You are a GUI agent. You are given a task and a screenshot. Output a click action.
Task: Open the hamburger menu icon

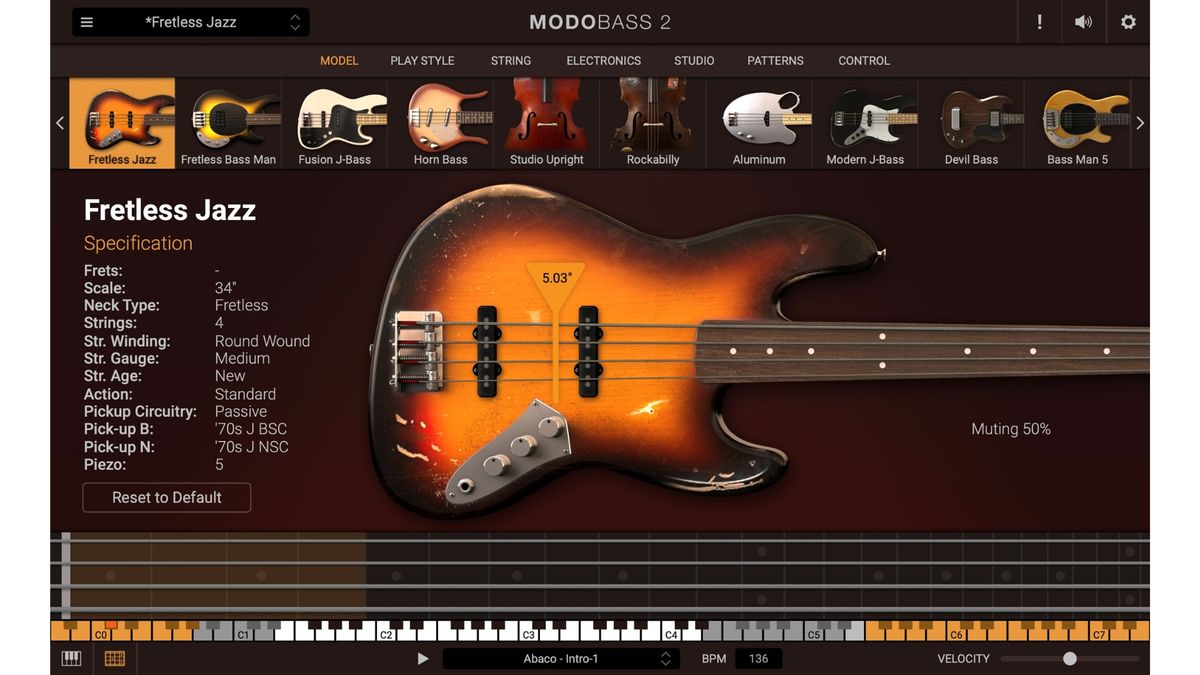tap(87, 22)
